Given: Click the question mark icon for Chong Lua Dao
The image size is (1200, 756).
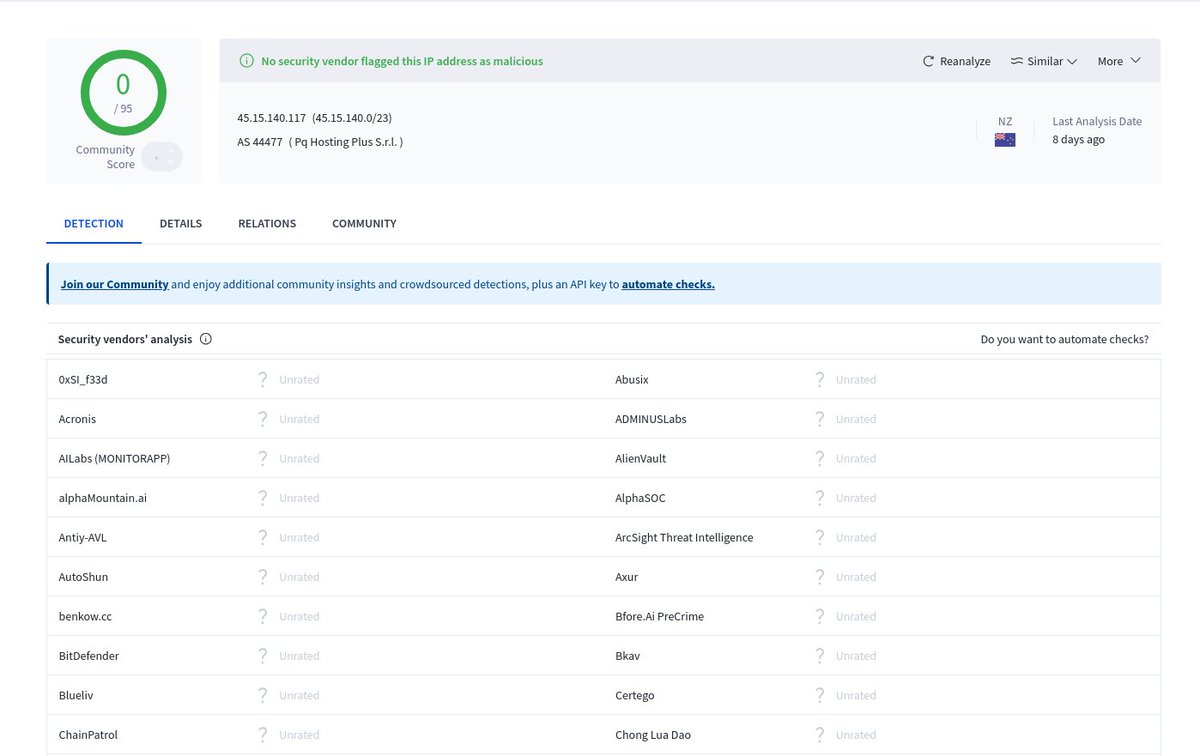Looking at the screenshot, I should point(820,735).
